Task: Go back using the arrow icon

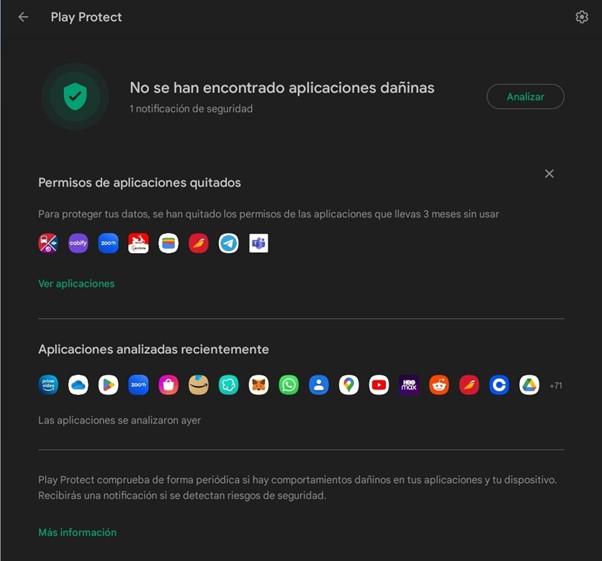Action: [x=23, y=17]
